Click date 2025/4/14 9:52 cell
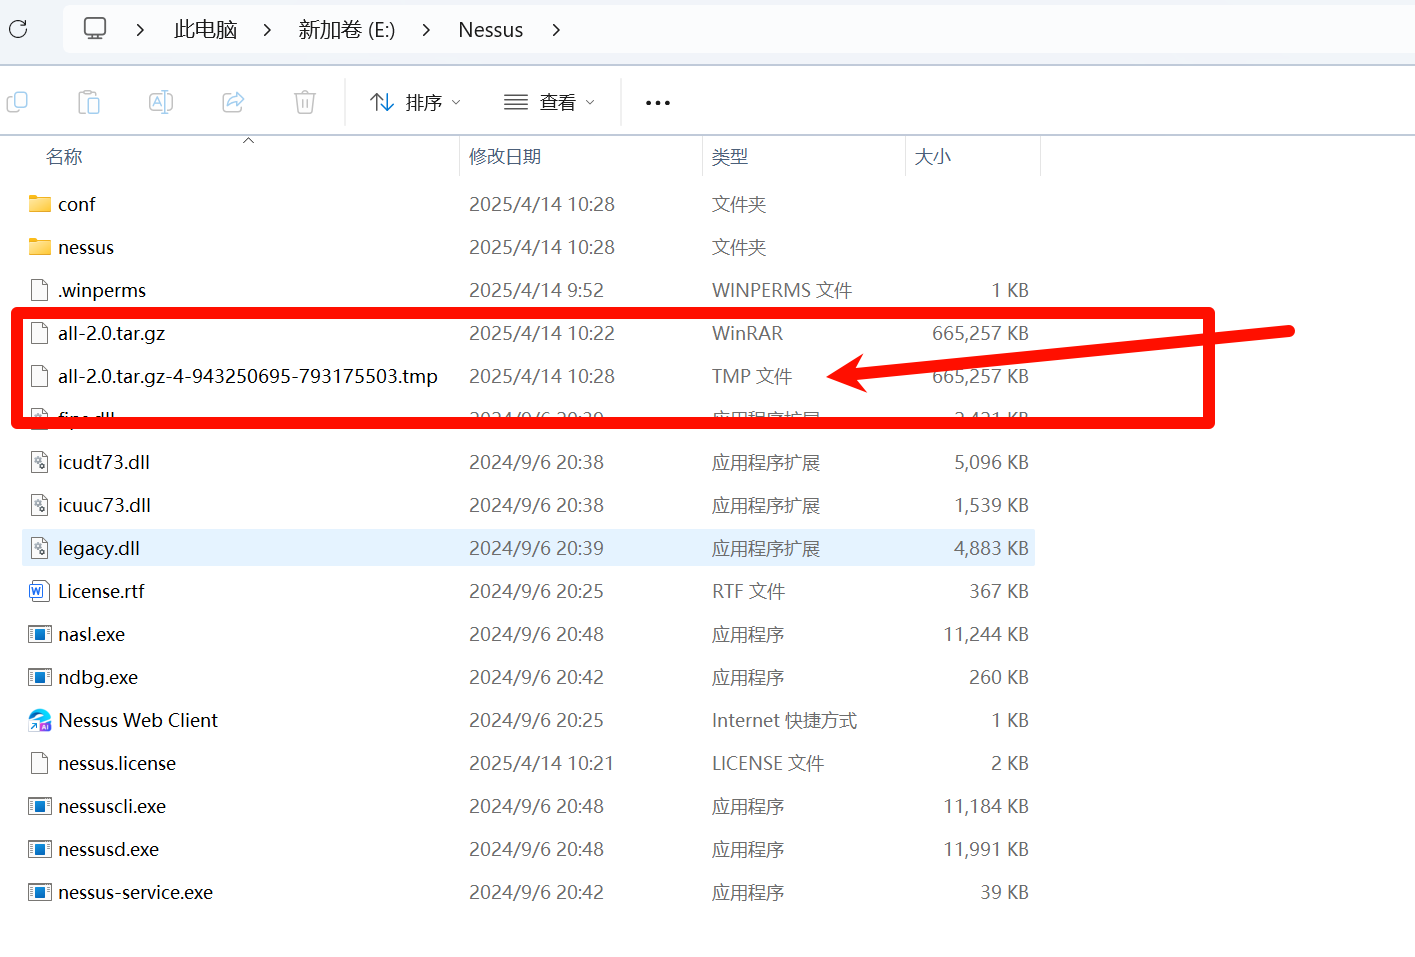The image size is (1415, 957). pos(537,290)
